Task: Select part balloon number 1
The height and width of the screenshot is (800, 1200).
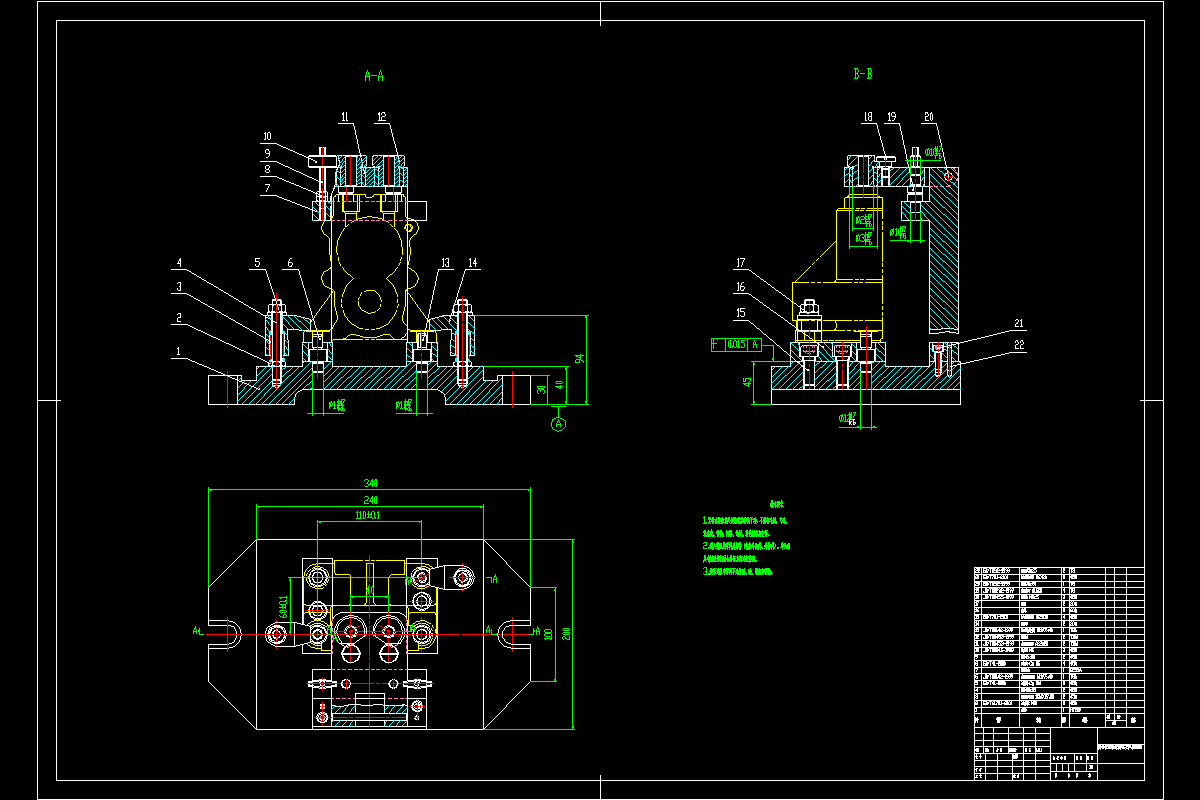Action: (x=179, y=352)
